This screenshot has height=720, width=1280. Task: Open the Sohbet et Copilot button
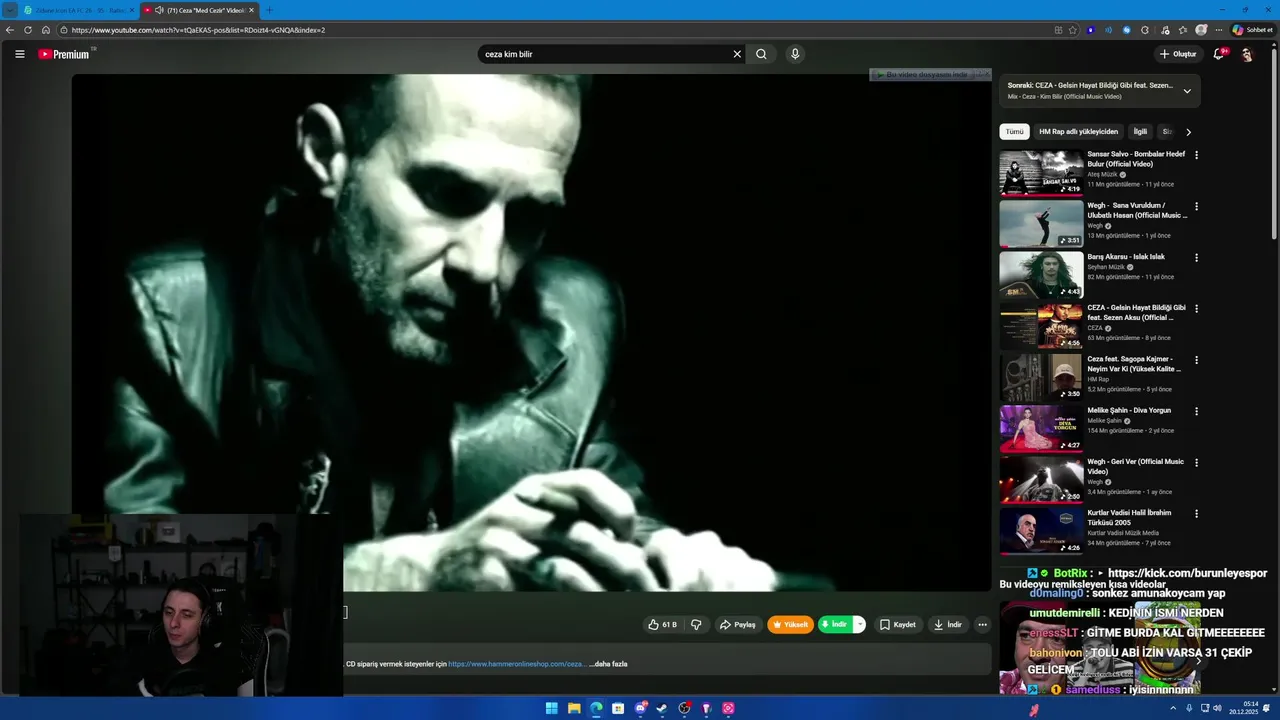click(1252, 30)
